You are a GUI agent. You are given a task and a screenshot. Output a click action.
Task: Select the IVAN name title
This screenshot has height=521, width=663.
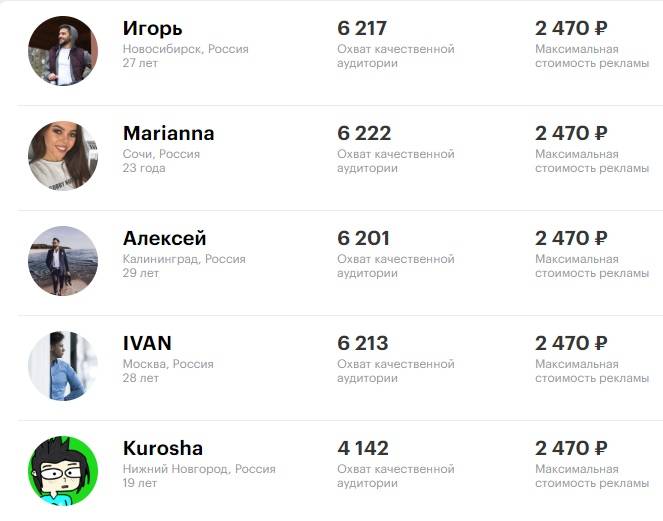pos(147,343)
